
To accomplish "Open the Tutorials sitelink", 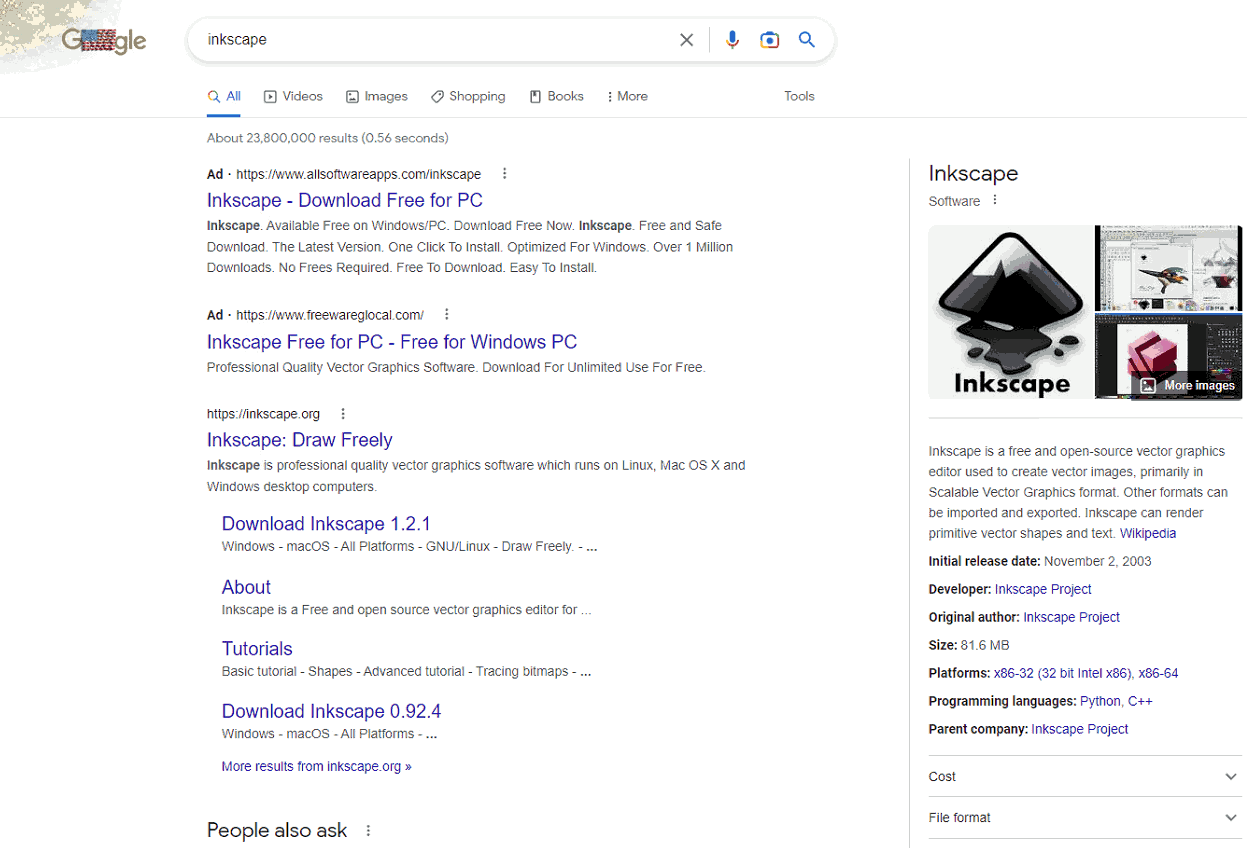I will (x=257, y=649).
